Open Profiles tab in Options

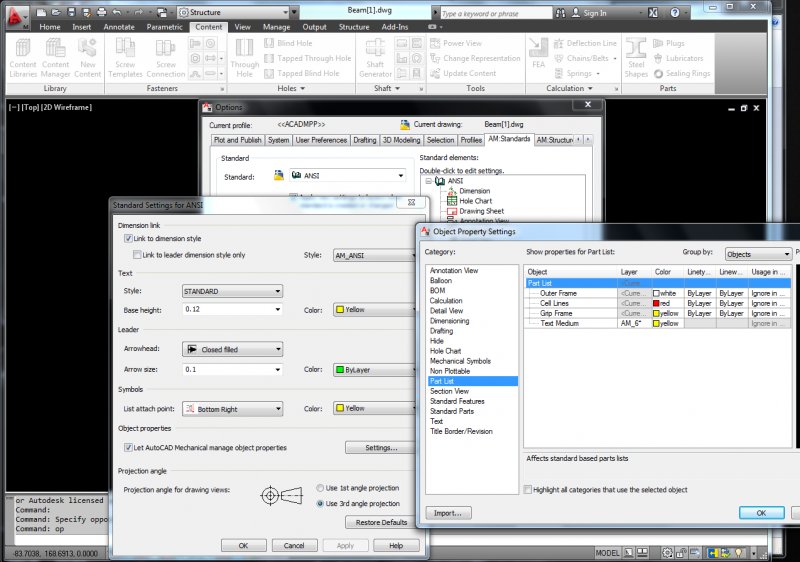tap(471, 140)
